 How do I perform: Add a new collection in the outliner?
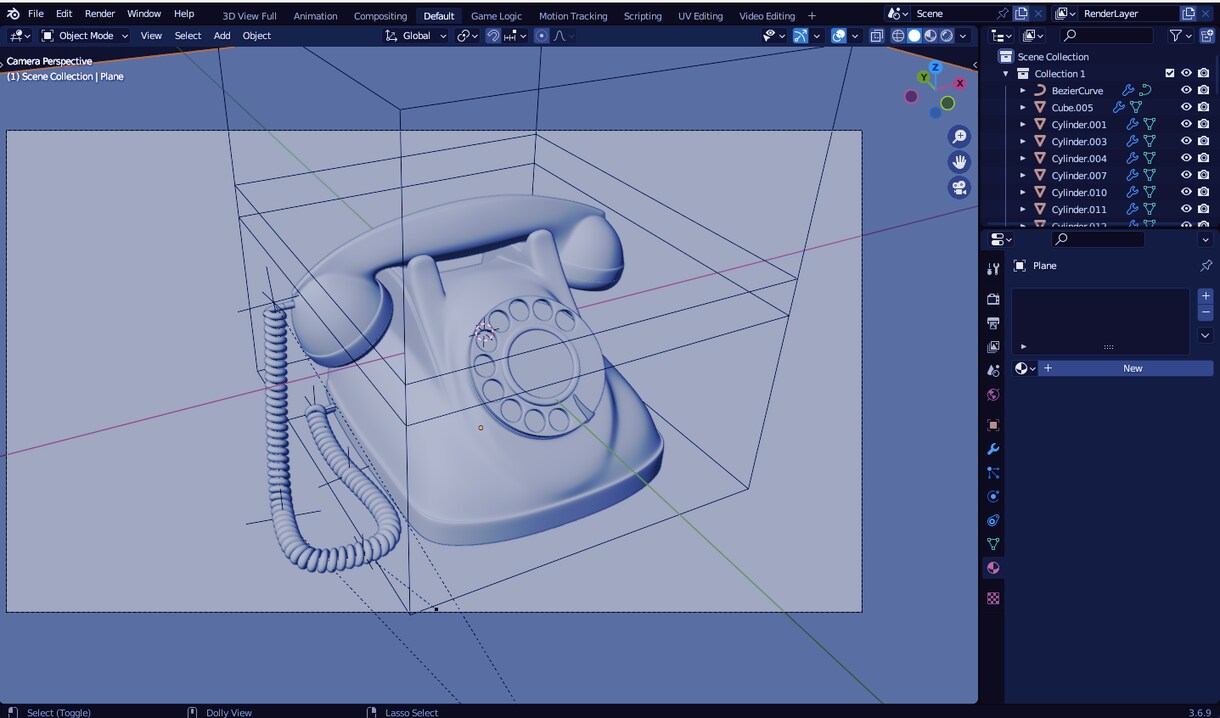coord(1205,36)
